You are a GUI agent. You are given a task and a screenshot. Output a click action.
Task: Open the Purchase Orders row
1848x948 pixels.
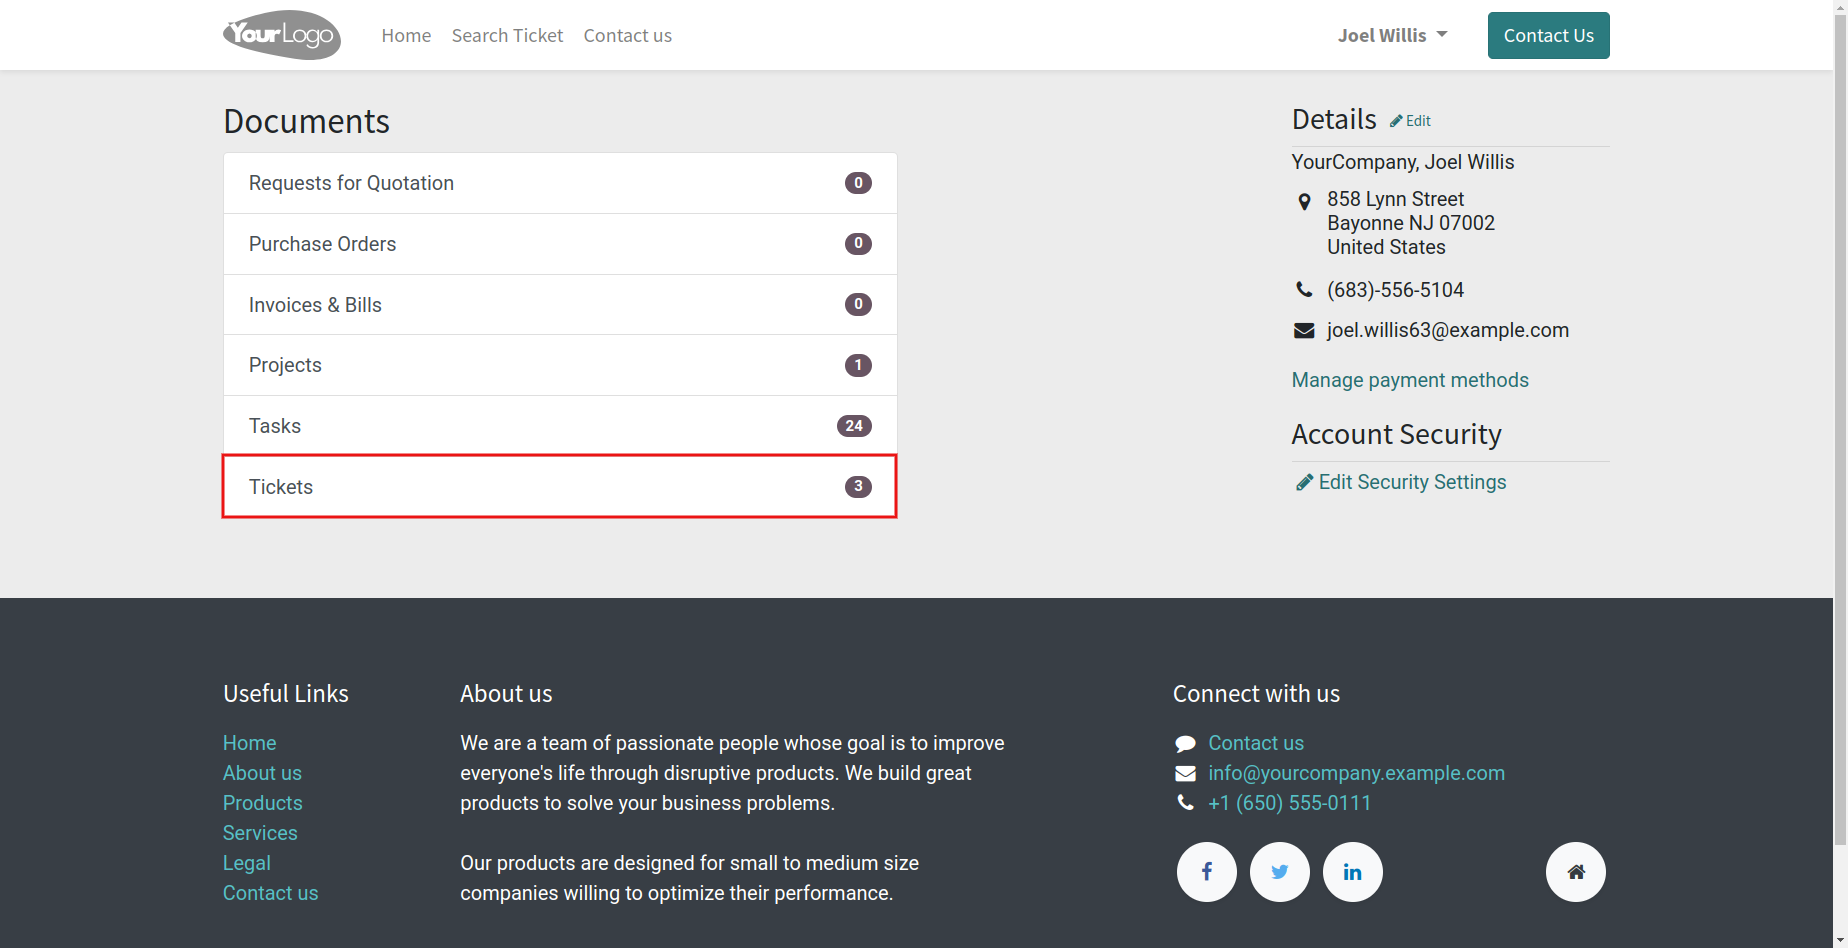pyautogui.click(x=560, y=244)
